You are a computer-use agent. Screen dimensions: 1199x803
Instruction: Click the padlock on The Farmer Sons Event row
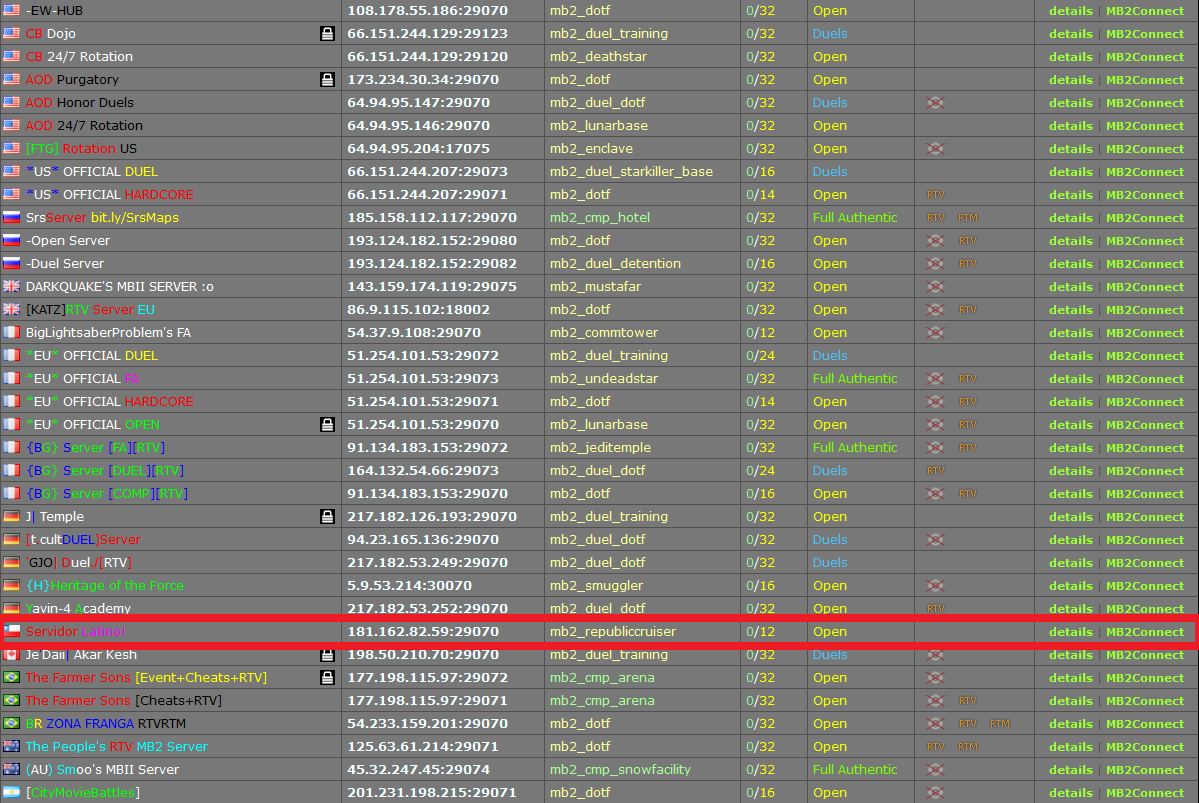pos(327,678)
